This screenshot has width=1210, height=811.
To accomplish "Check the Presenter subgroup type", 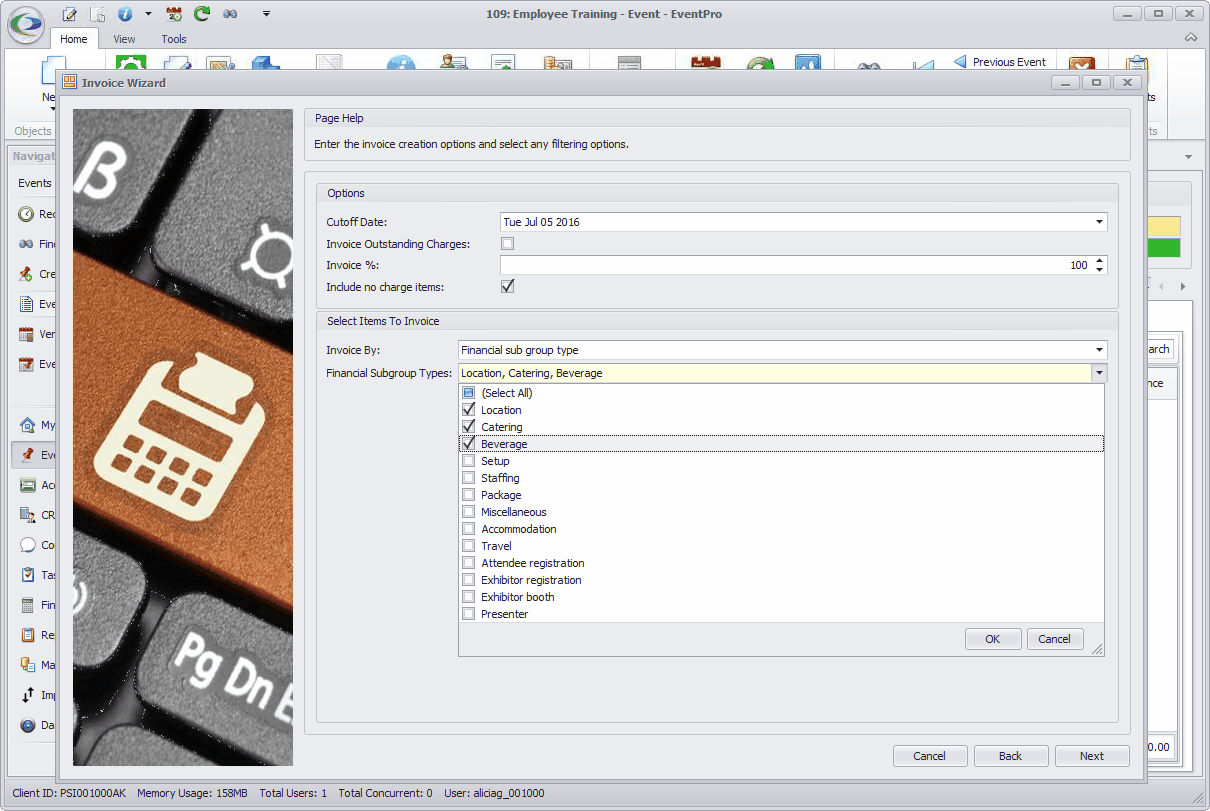I will pyautogui.click(x=468, y=614).
